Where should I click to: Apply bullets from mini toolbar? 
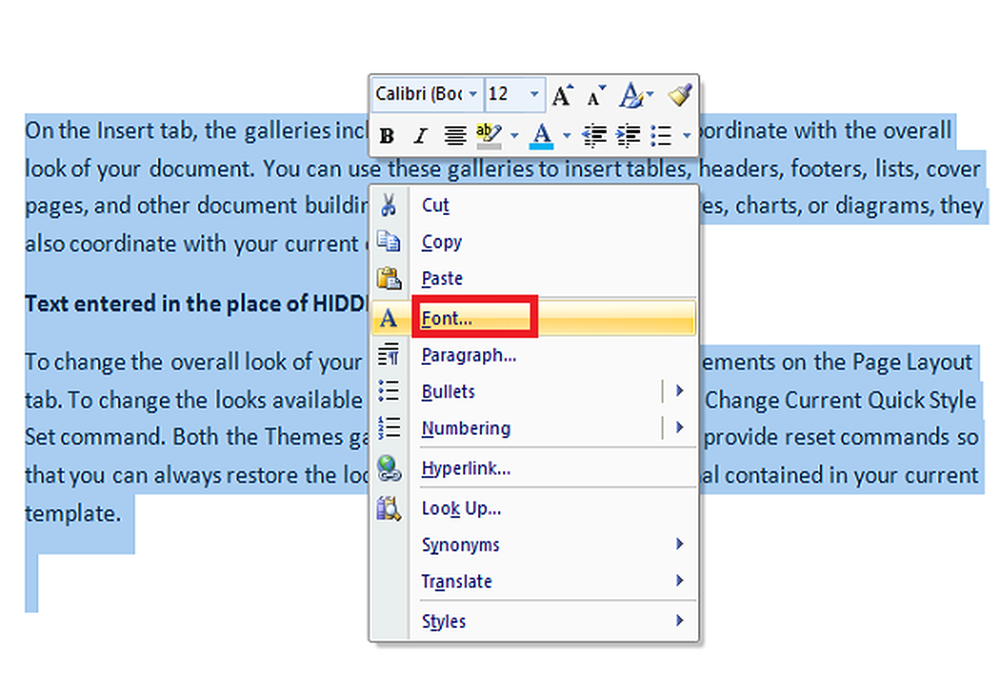[661, 135]
